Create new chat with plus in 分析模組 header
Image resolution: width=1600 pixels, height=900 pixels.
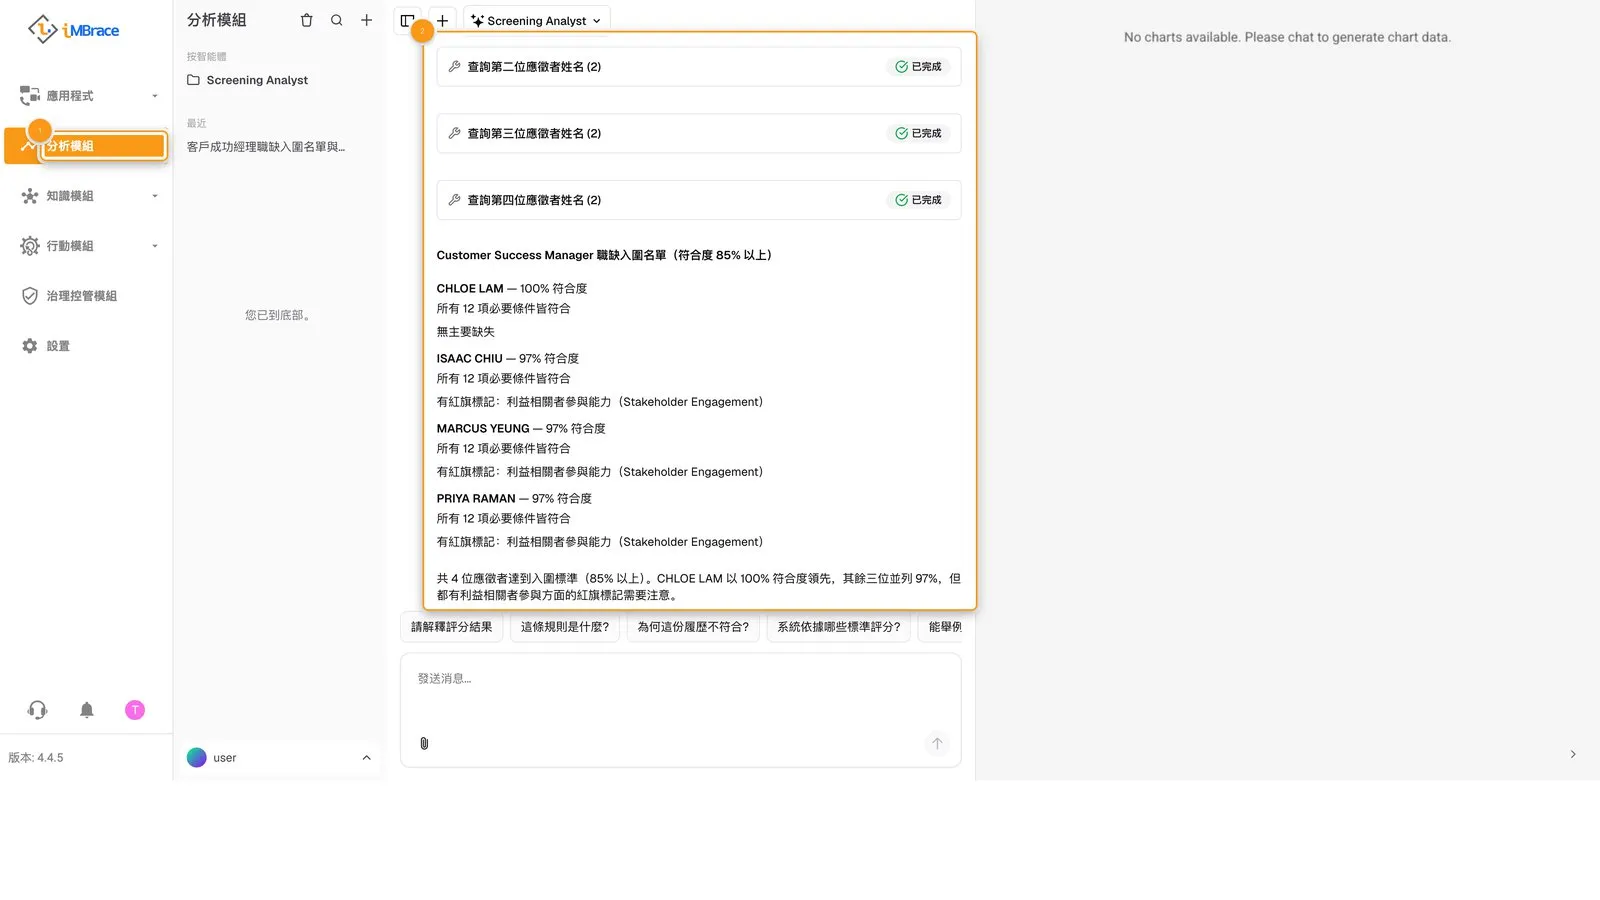pyautogui.click(x=367, y=20)
